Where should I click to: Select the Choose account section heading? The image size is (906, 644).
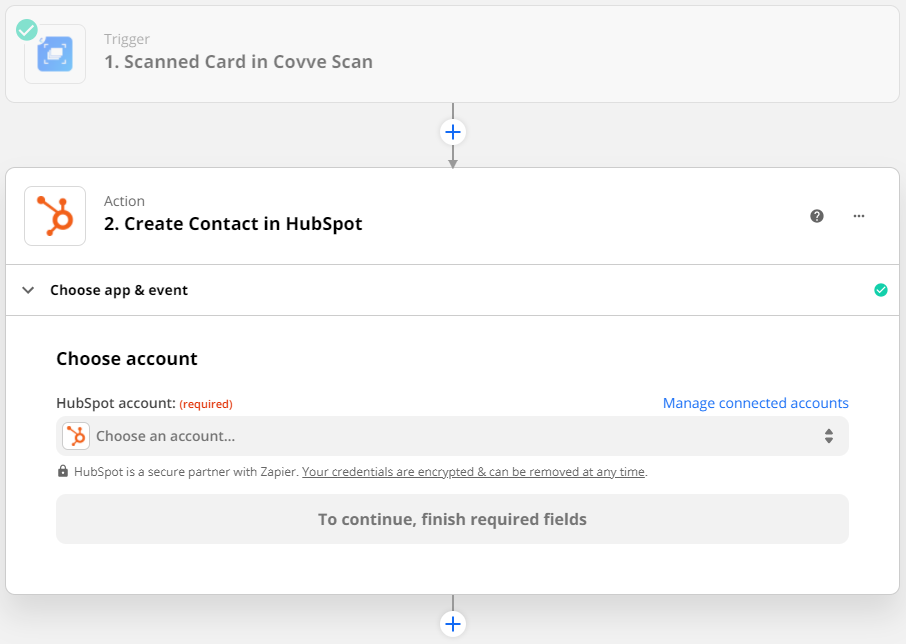coord(127,358)
